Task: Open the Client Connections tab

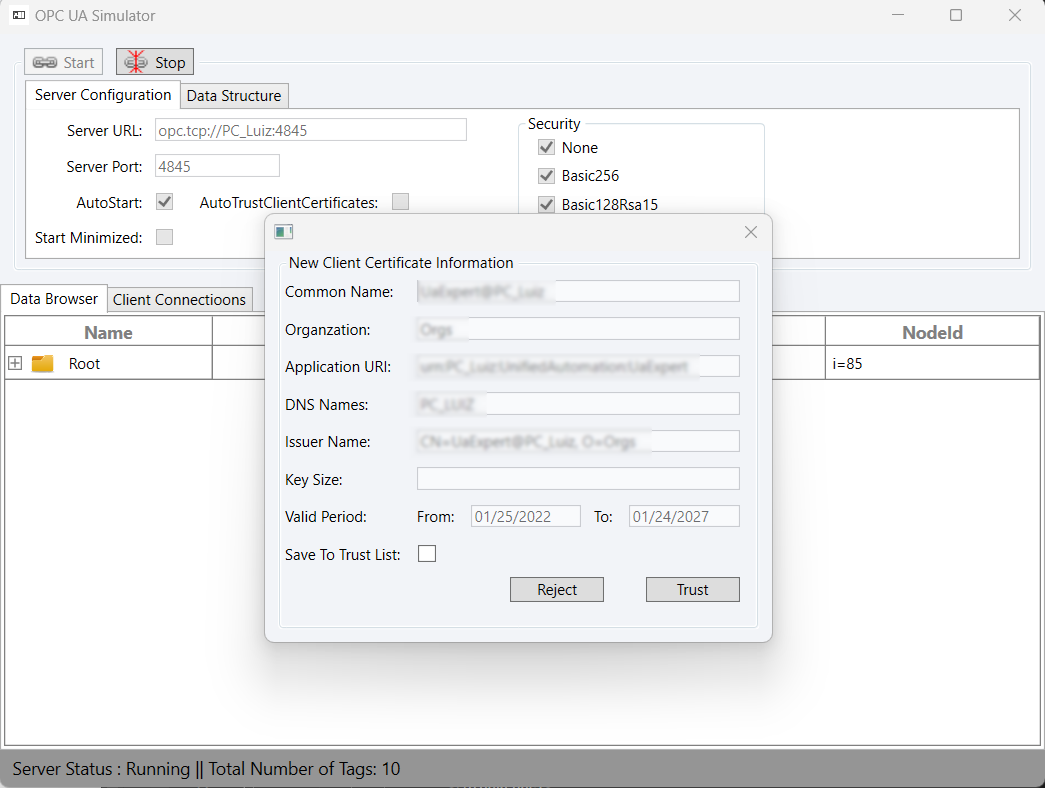Action: (x=179, y=300)
